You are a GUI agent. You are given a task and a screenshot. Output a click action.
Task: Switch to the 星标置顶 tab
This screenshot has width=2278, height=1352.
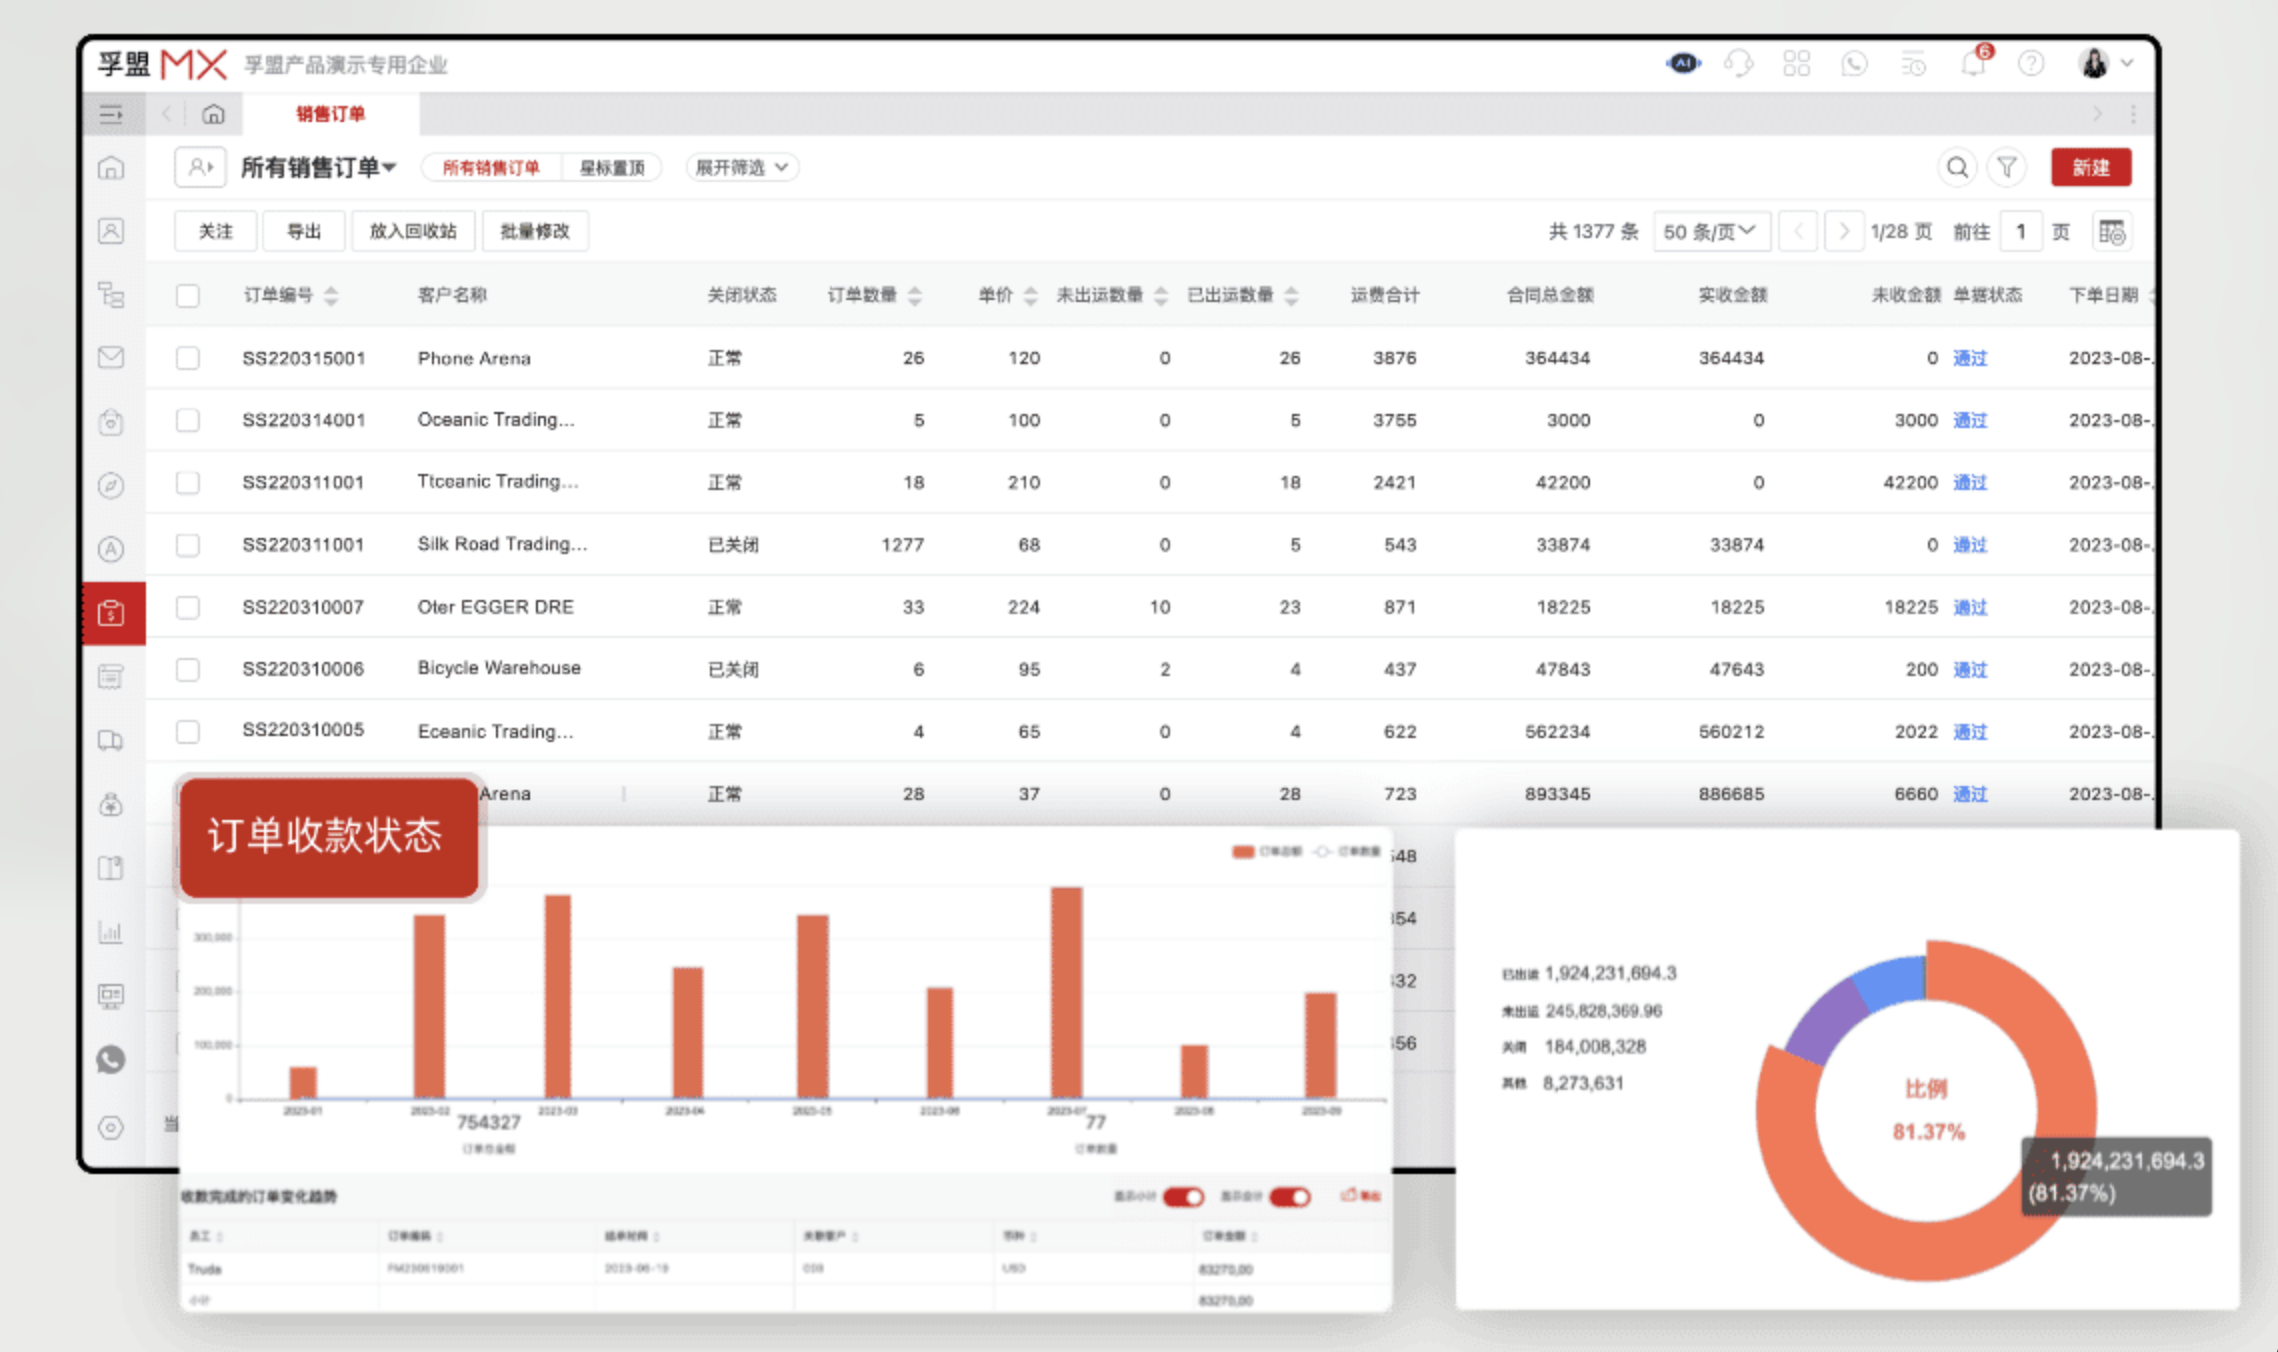coord(612,167)
